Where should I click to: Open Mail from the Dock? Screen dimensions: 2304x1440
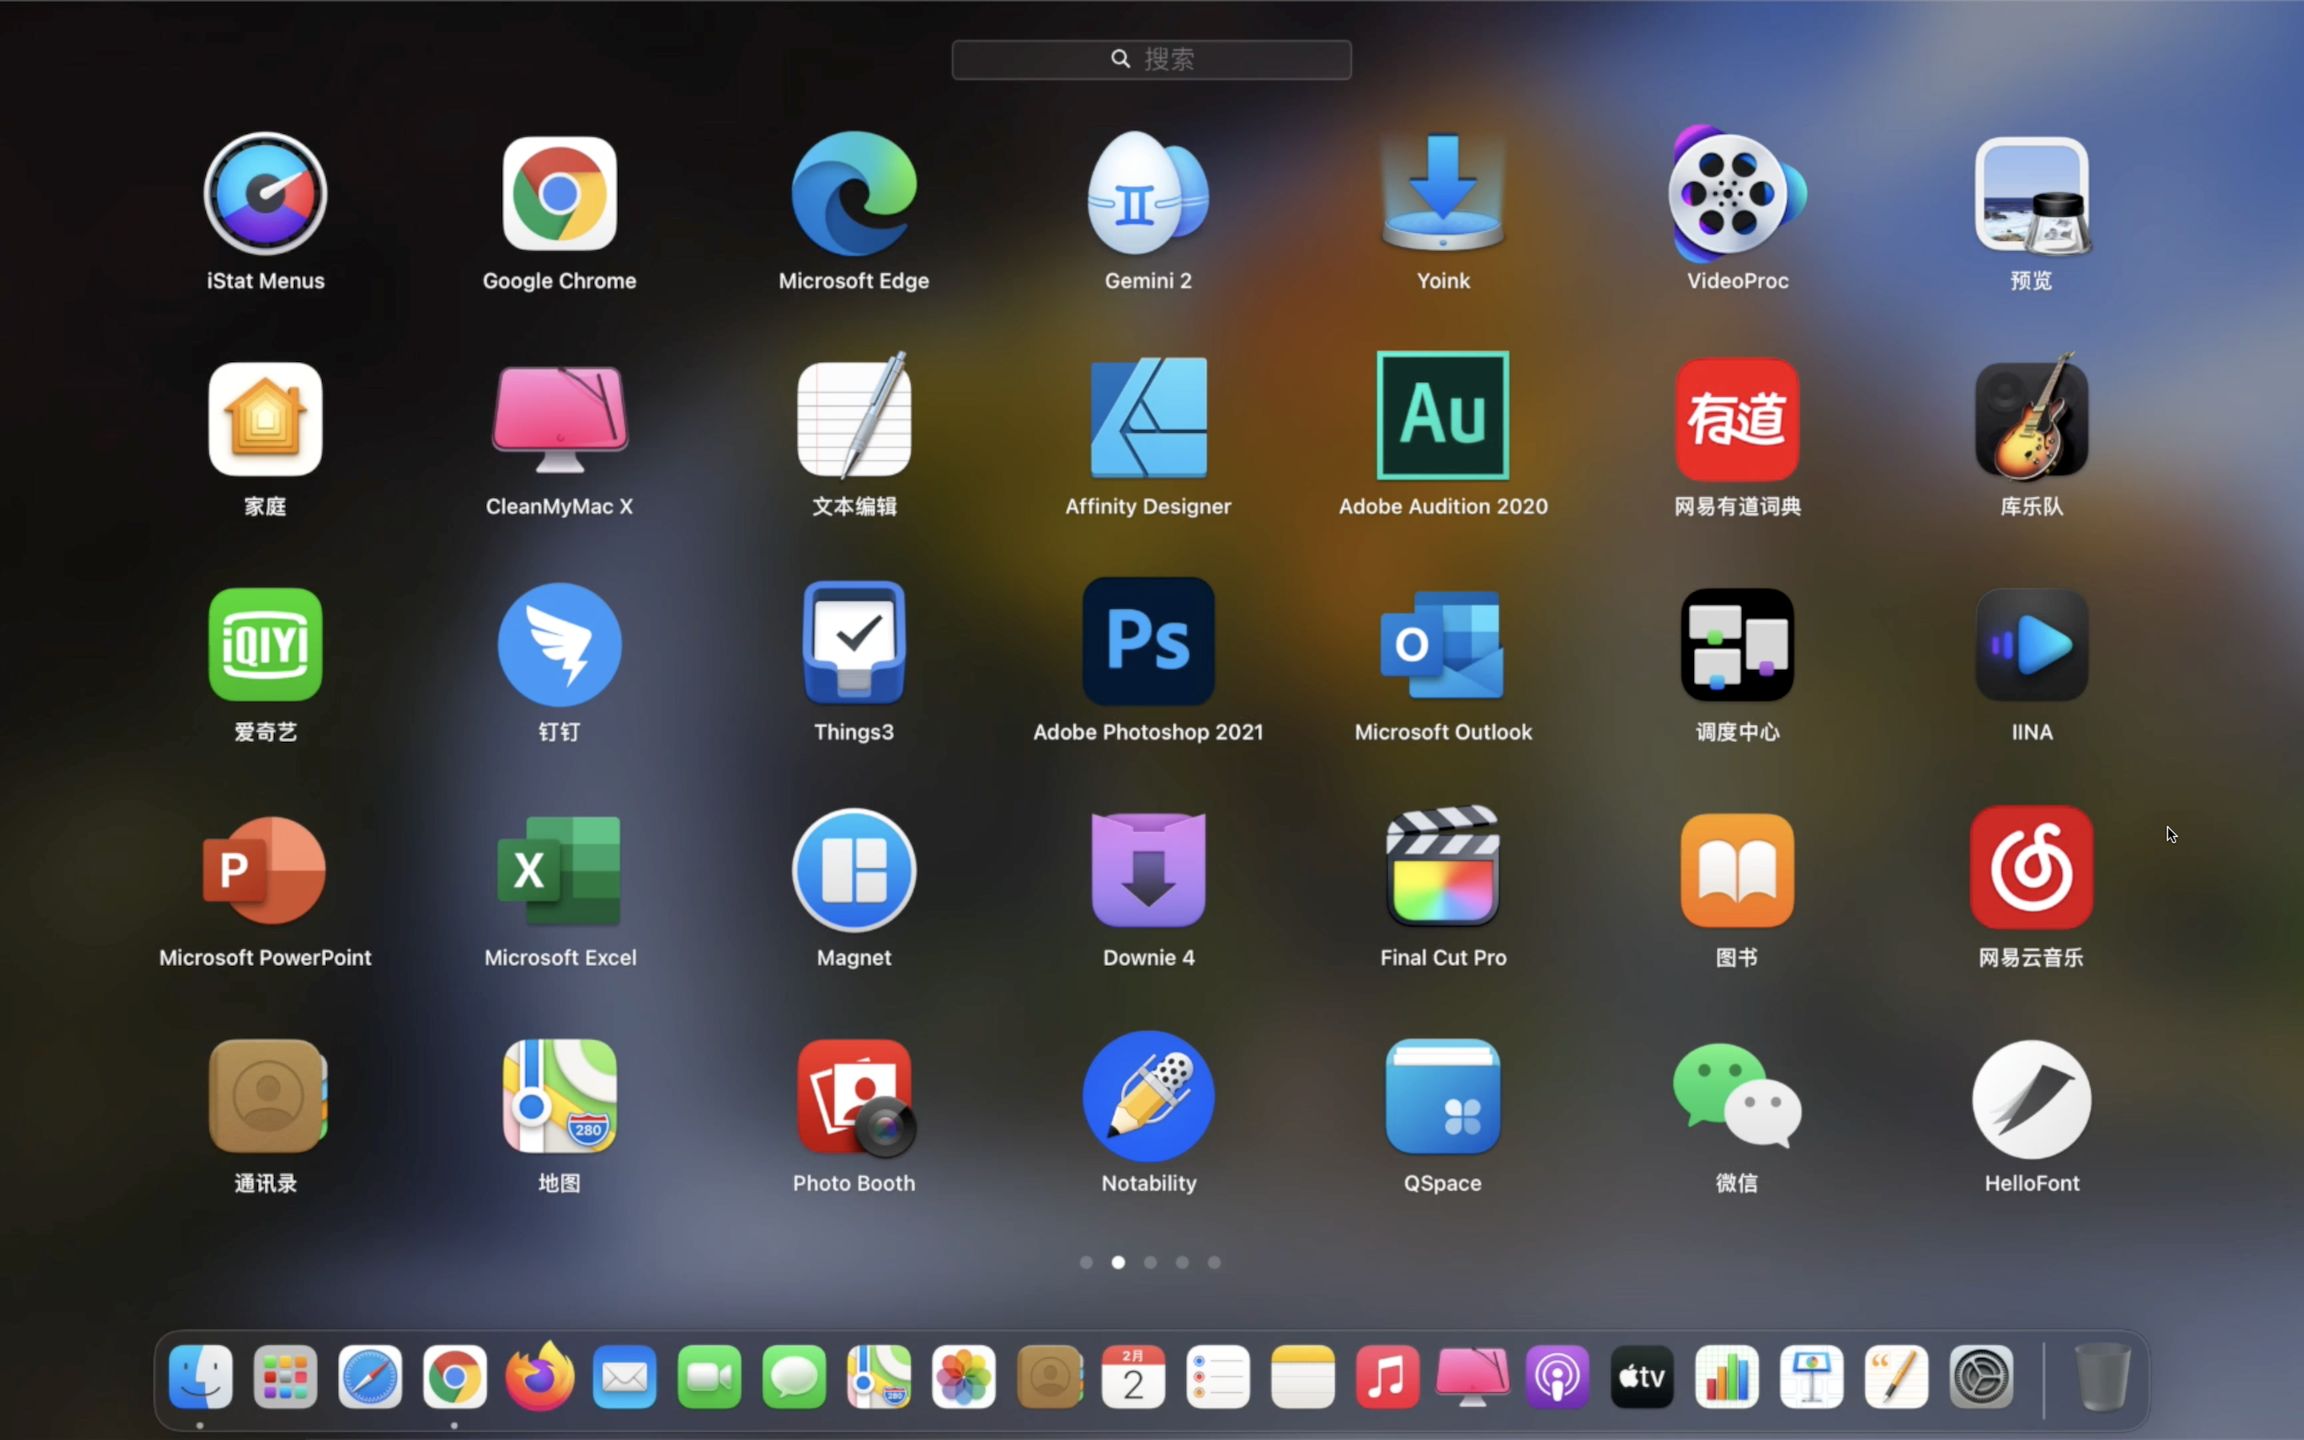tap(624, 1377)
